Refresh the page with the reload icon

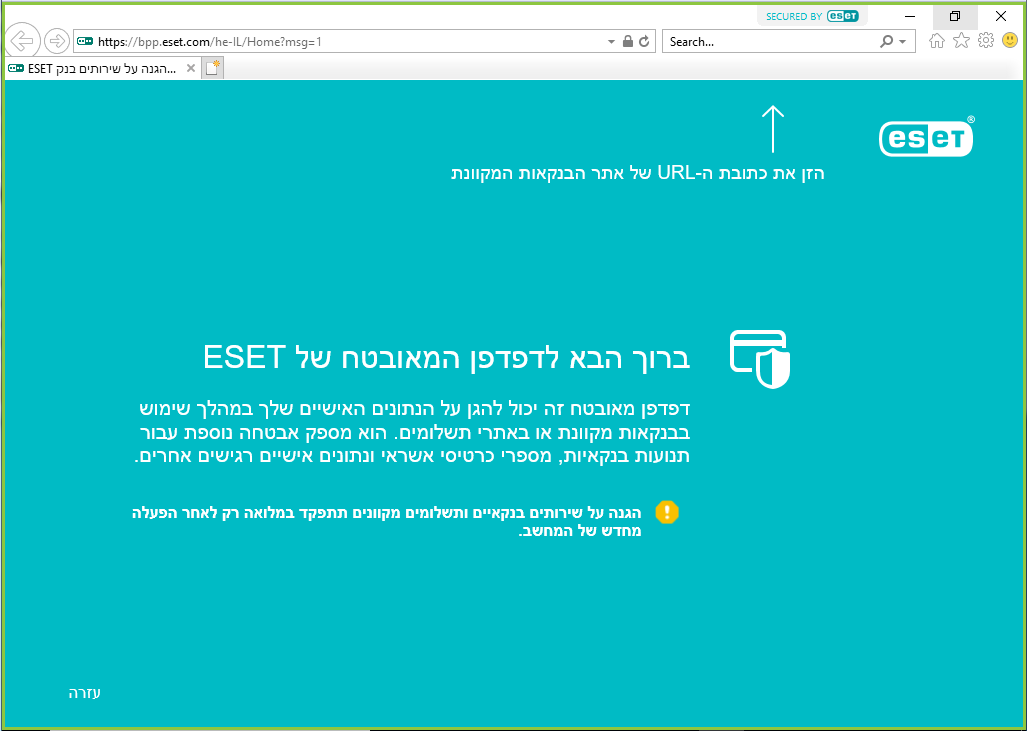pyautogui.click(x=644, y=41)
